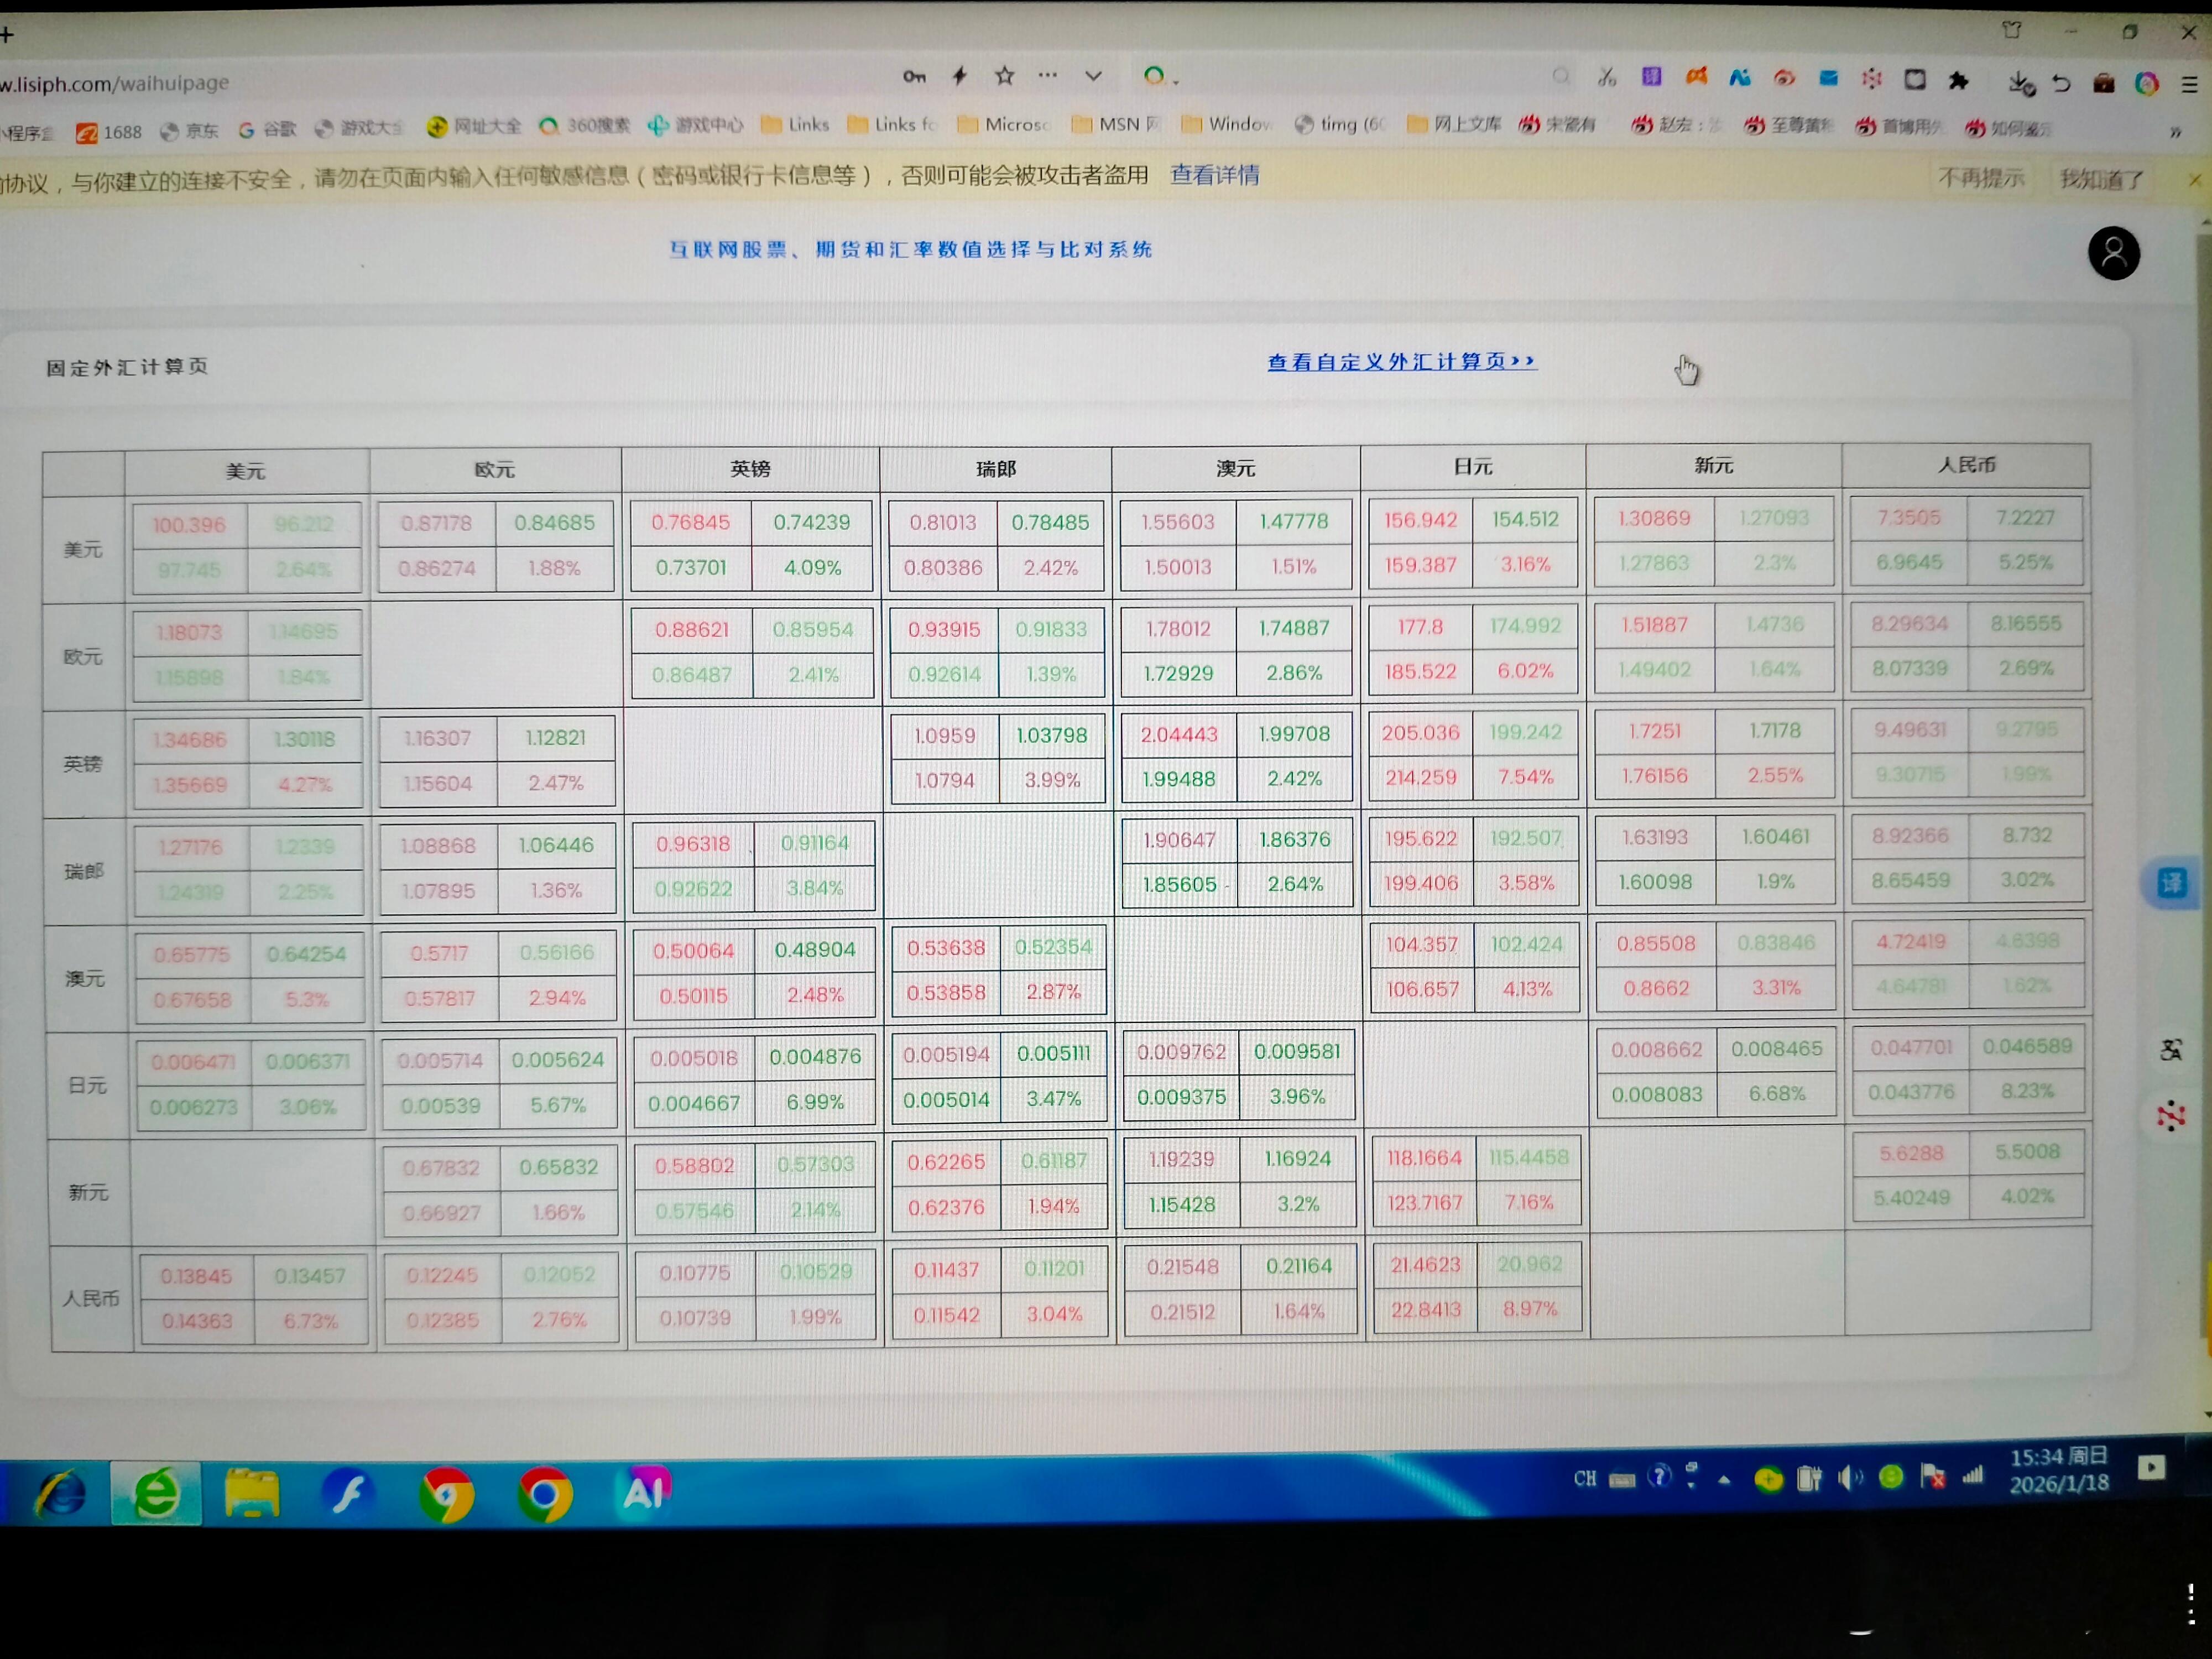Open the puzzle extensions manager icon
Image resolution: width=2212 pixels, height=1659 pixels.
pyautogui.click(x=1959, y=81)
